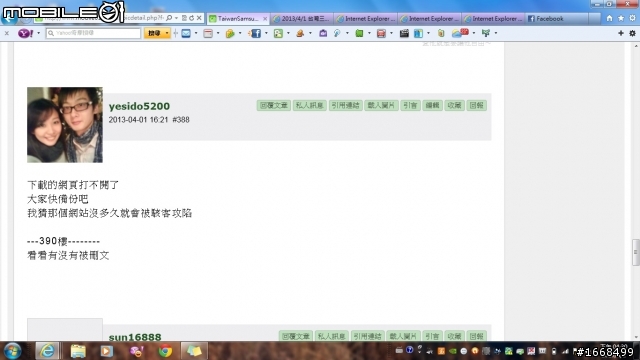Switch to the Facebook tab
The height and width of the screenshot is (360, 640).
click(x=557, y=18)
